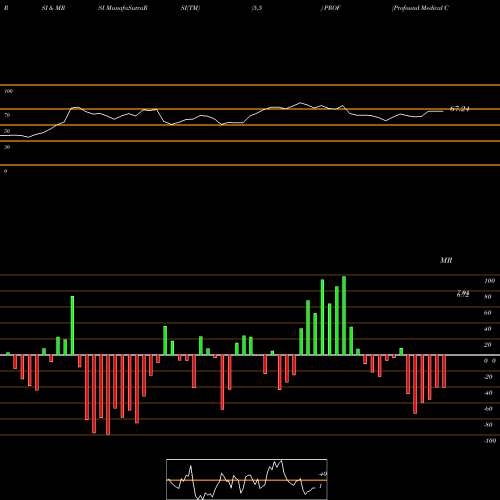500x500 pixels.
Task: Click the MR axis label -40
Action: tap(488, 393)
